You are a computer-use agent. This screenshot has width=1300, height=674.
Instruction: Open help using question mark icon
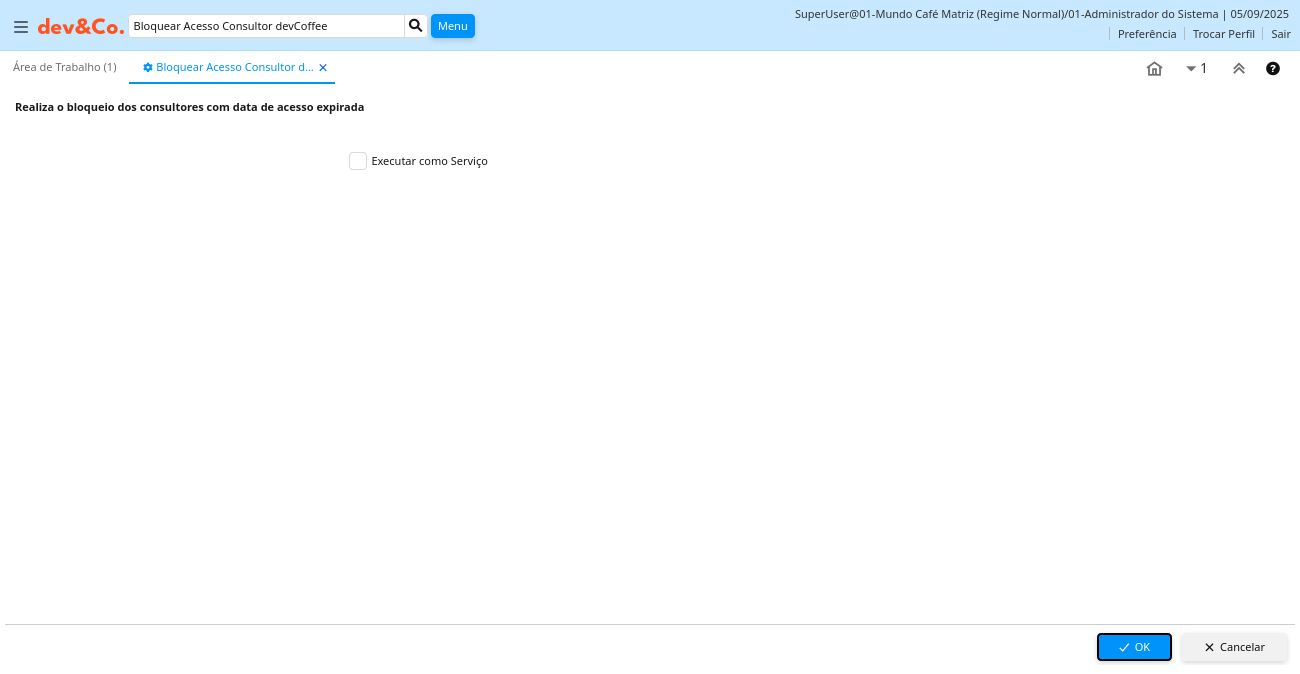pyautogui.click(x=1273, y=69)
